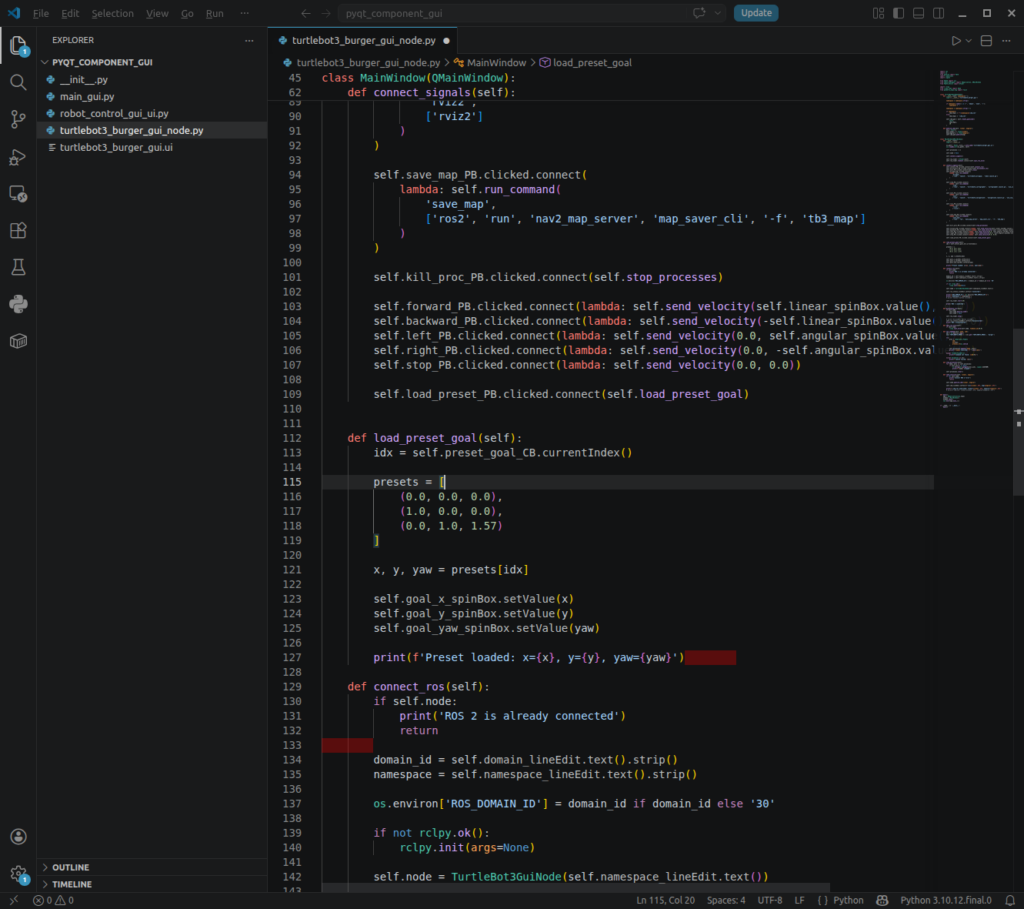Viewport: 1024px width, 909px height.
Task: Select turtlebot3_burger_gui_node.py in explorer tree
Action: click(152, 131)
